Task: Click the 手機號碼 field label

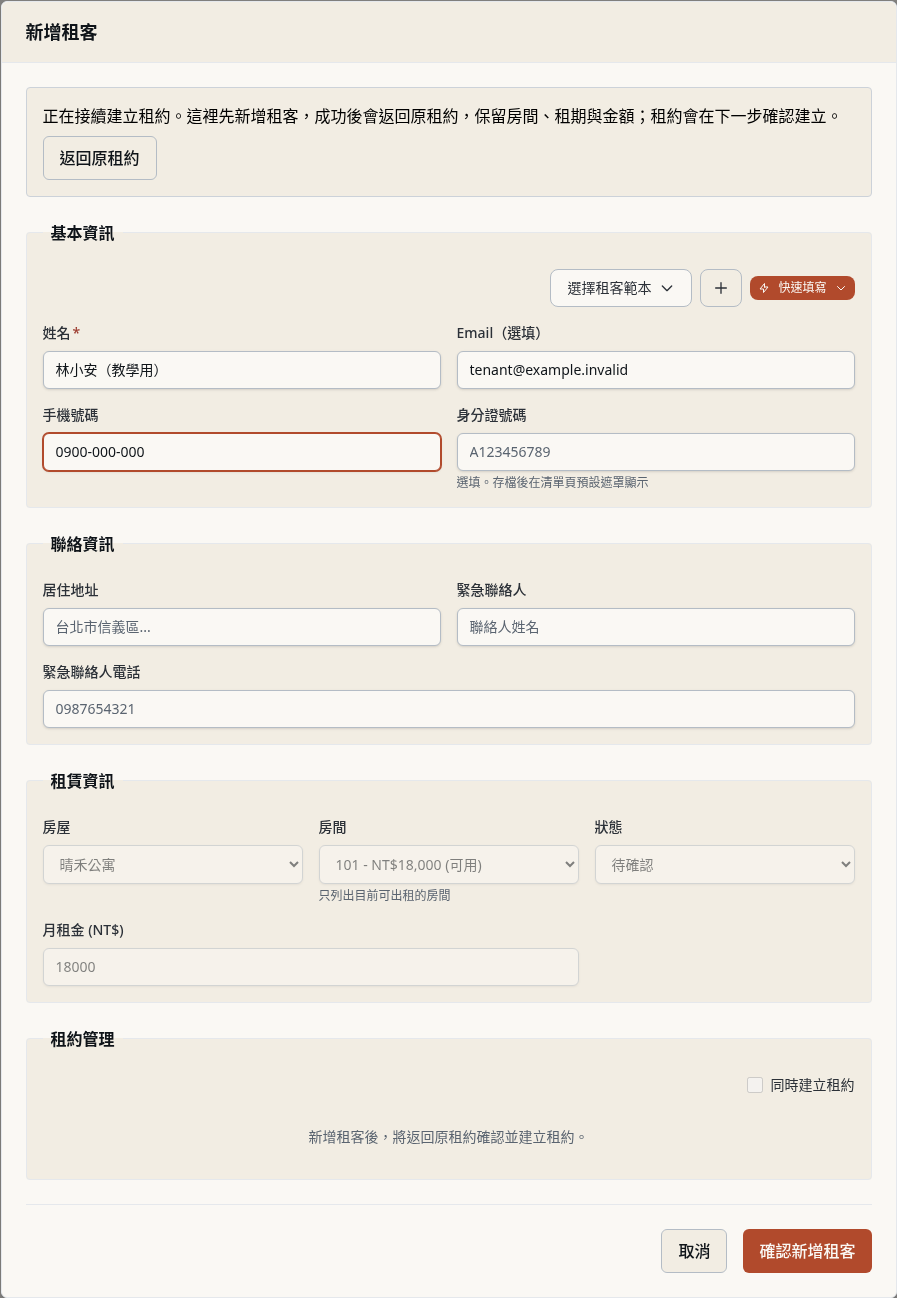Action: [x=71, y=414]
